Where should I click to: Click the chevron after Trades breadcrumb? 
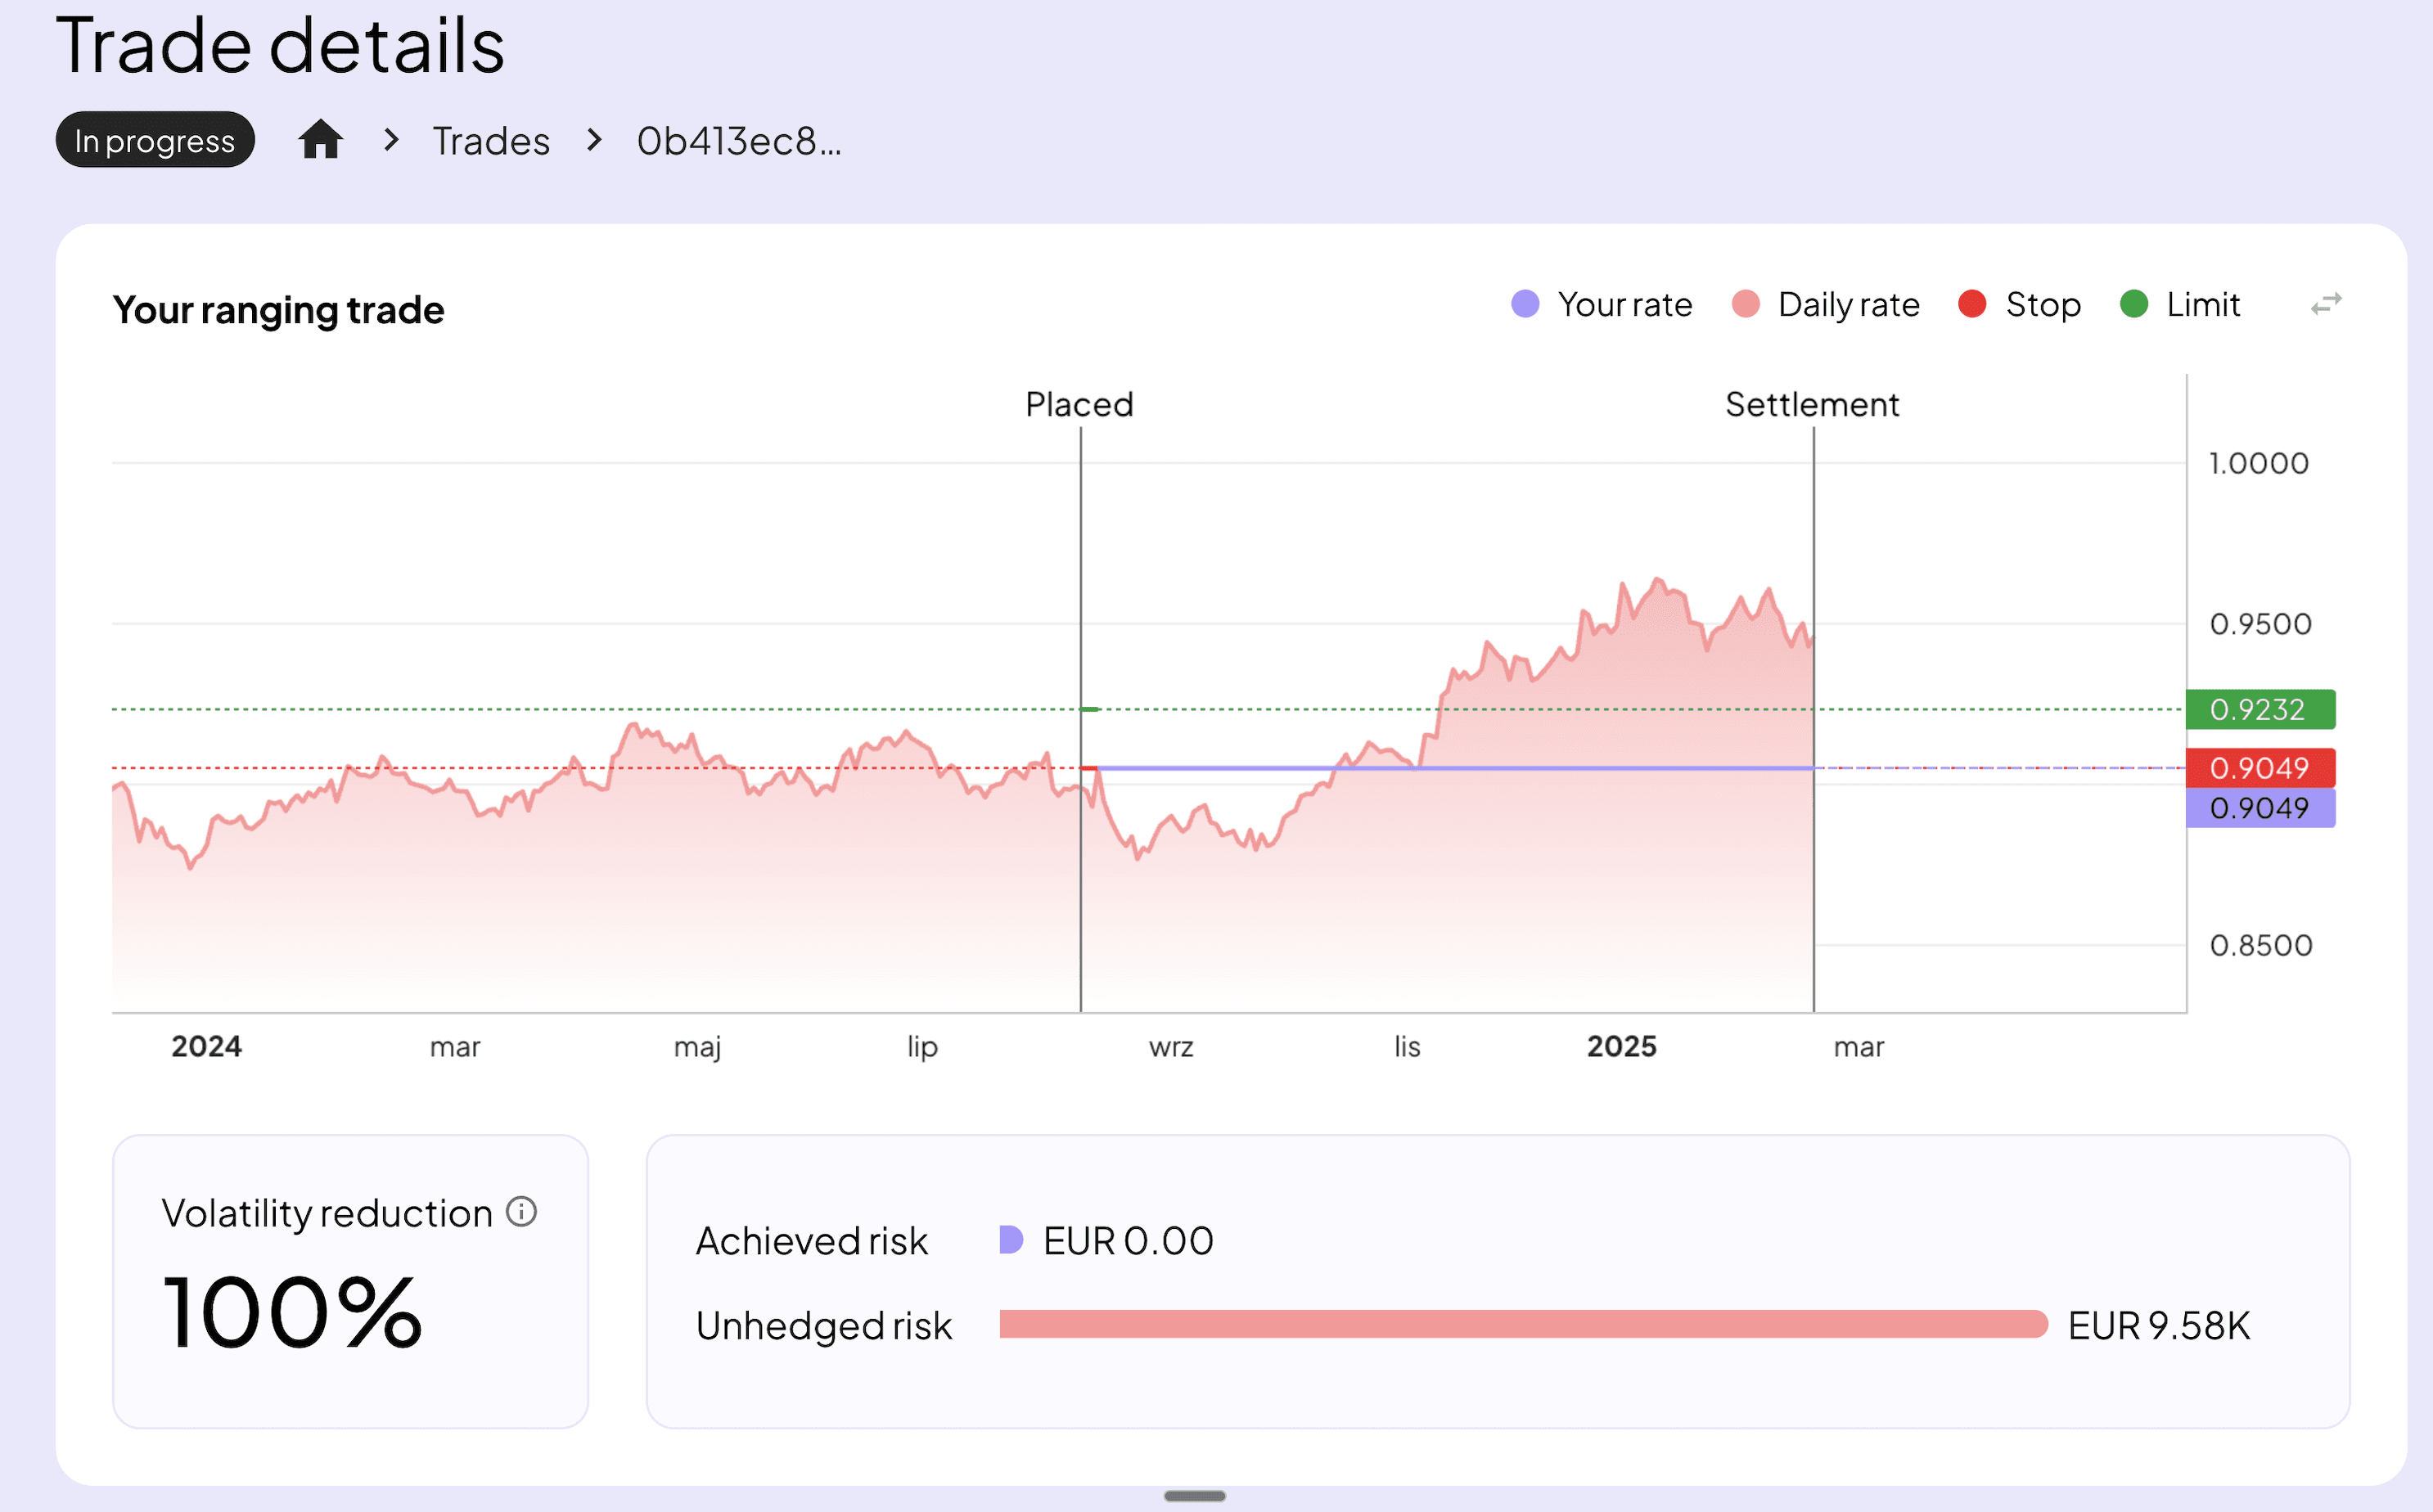pyautogui.click(x=594, y=140)
